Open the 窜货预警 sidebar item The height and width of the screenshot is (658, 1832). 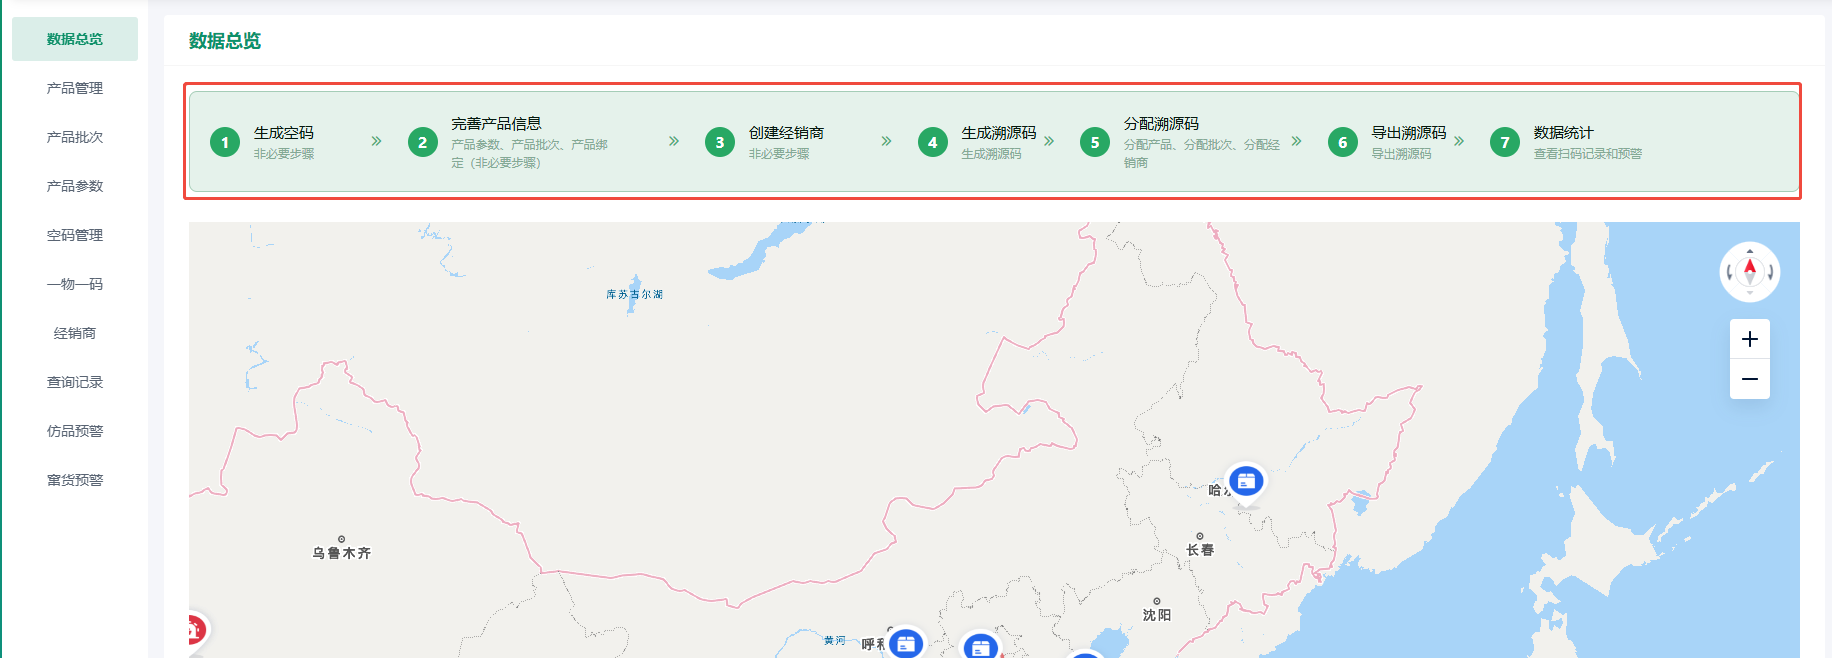tap(75, 480)
